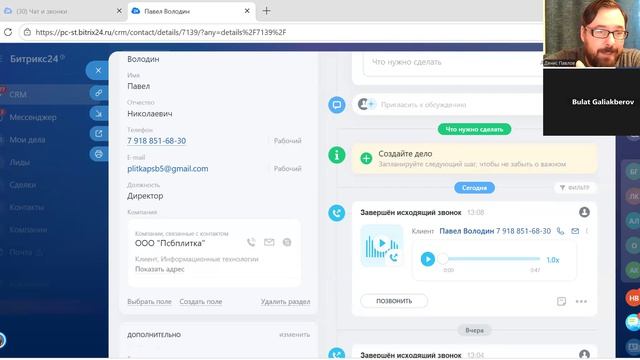Image resolution: width=640 pixels, height=360 pixels.
Task: Close the contact slider with the X button
Action: click(98, 71)
